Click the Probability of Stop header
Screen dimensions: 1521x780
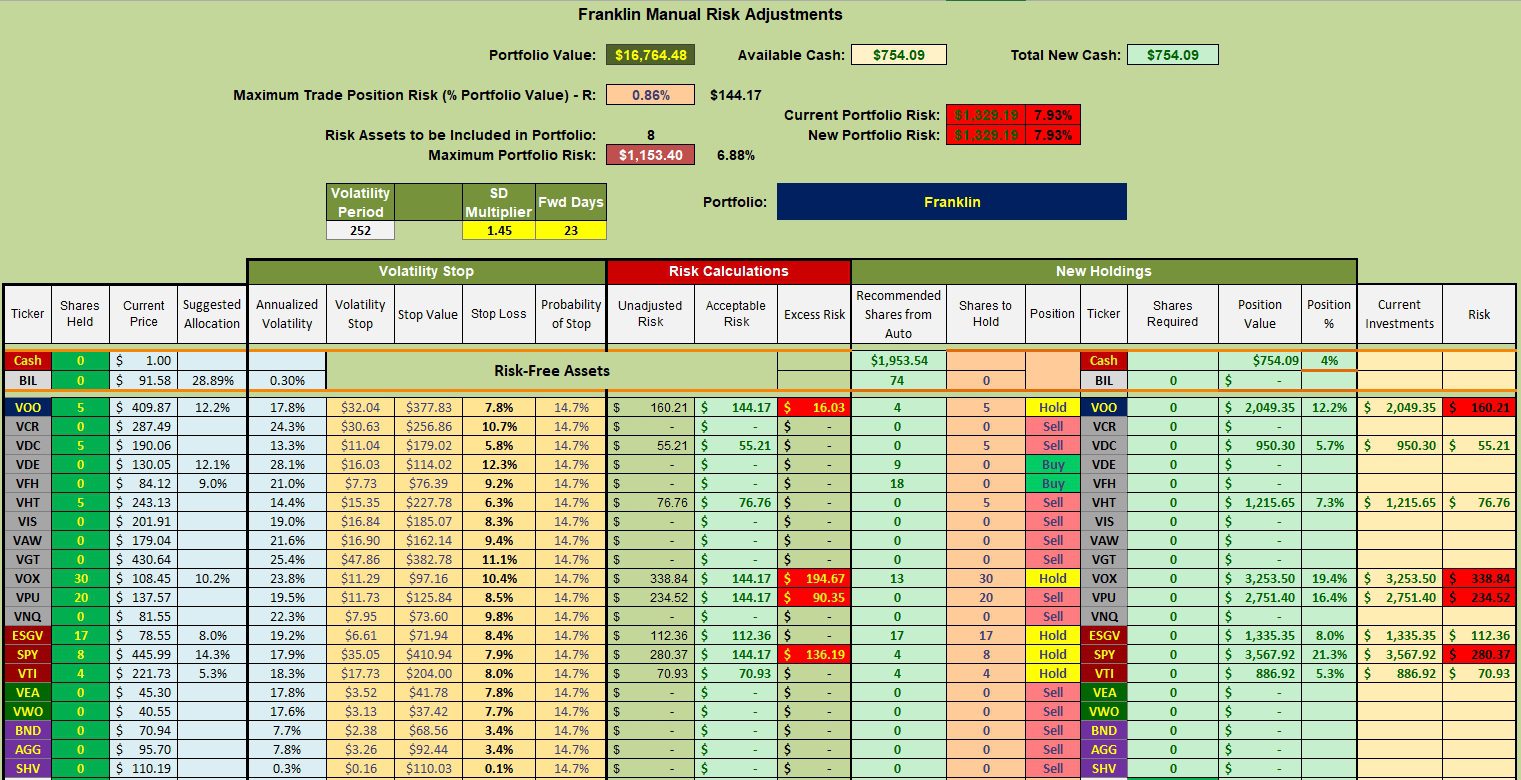click(x=571, y=314)
